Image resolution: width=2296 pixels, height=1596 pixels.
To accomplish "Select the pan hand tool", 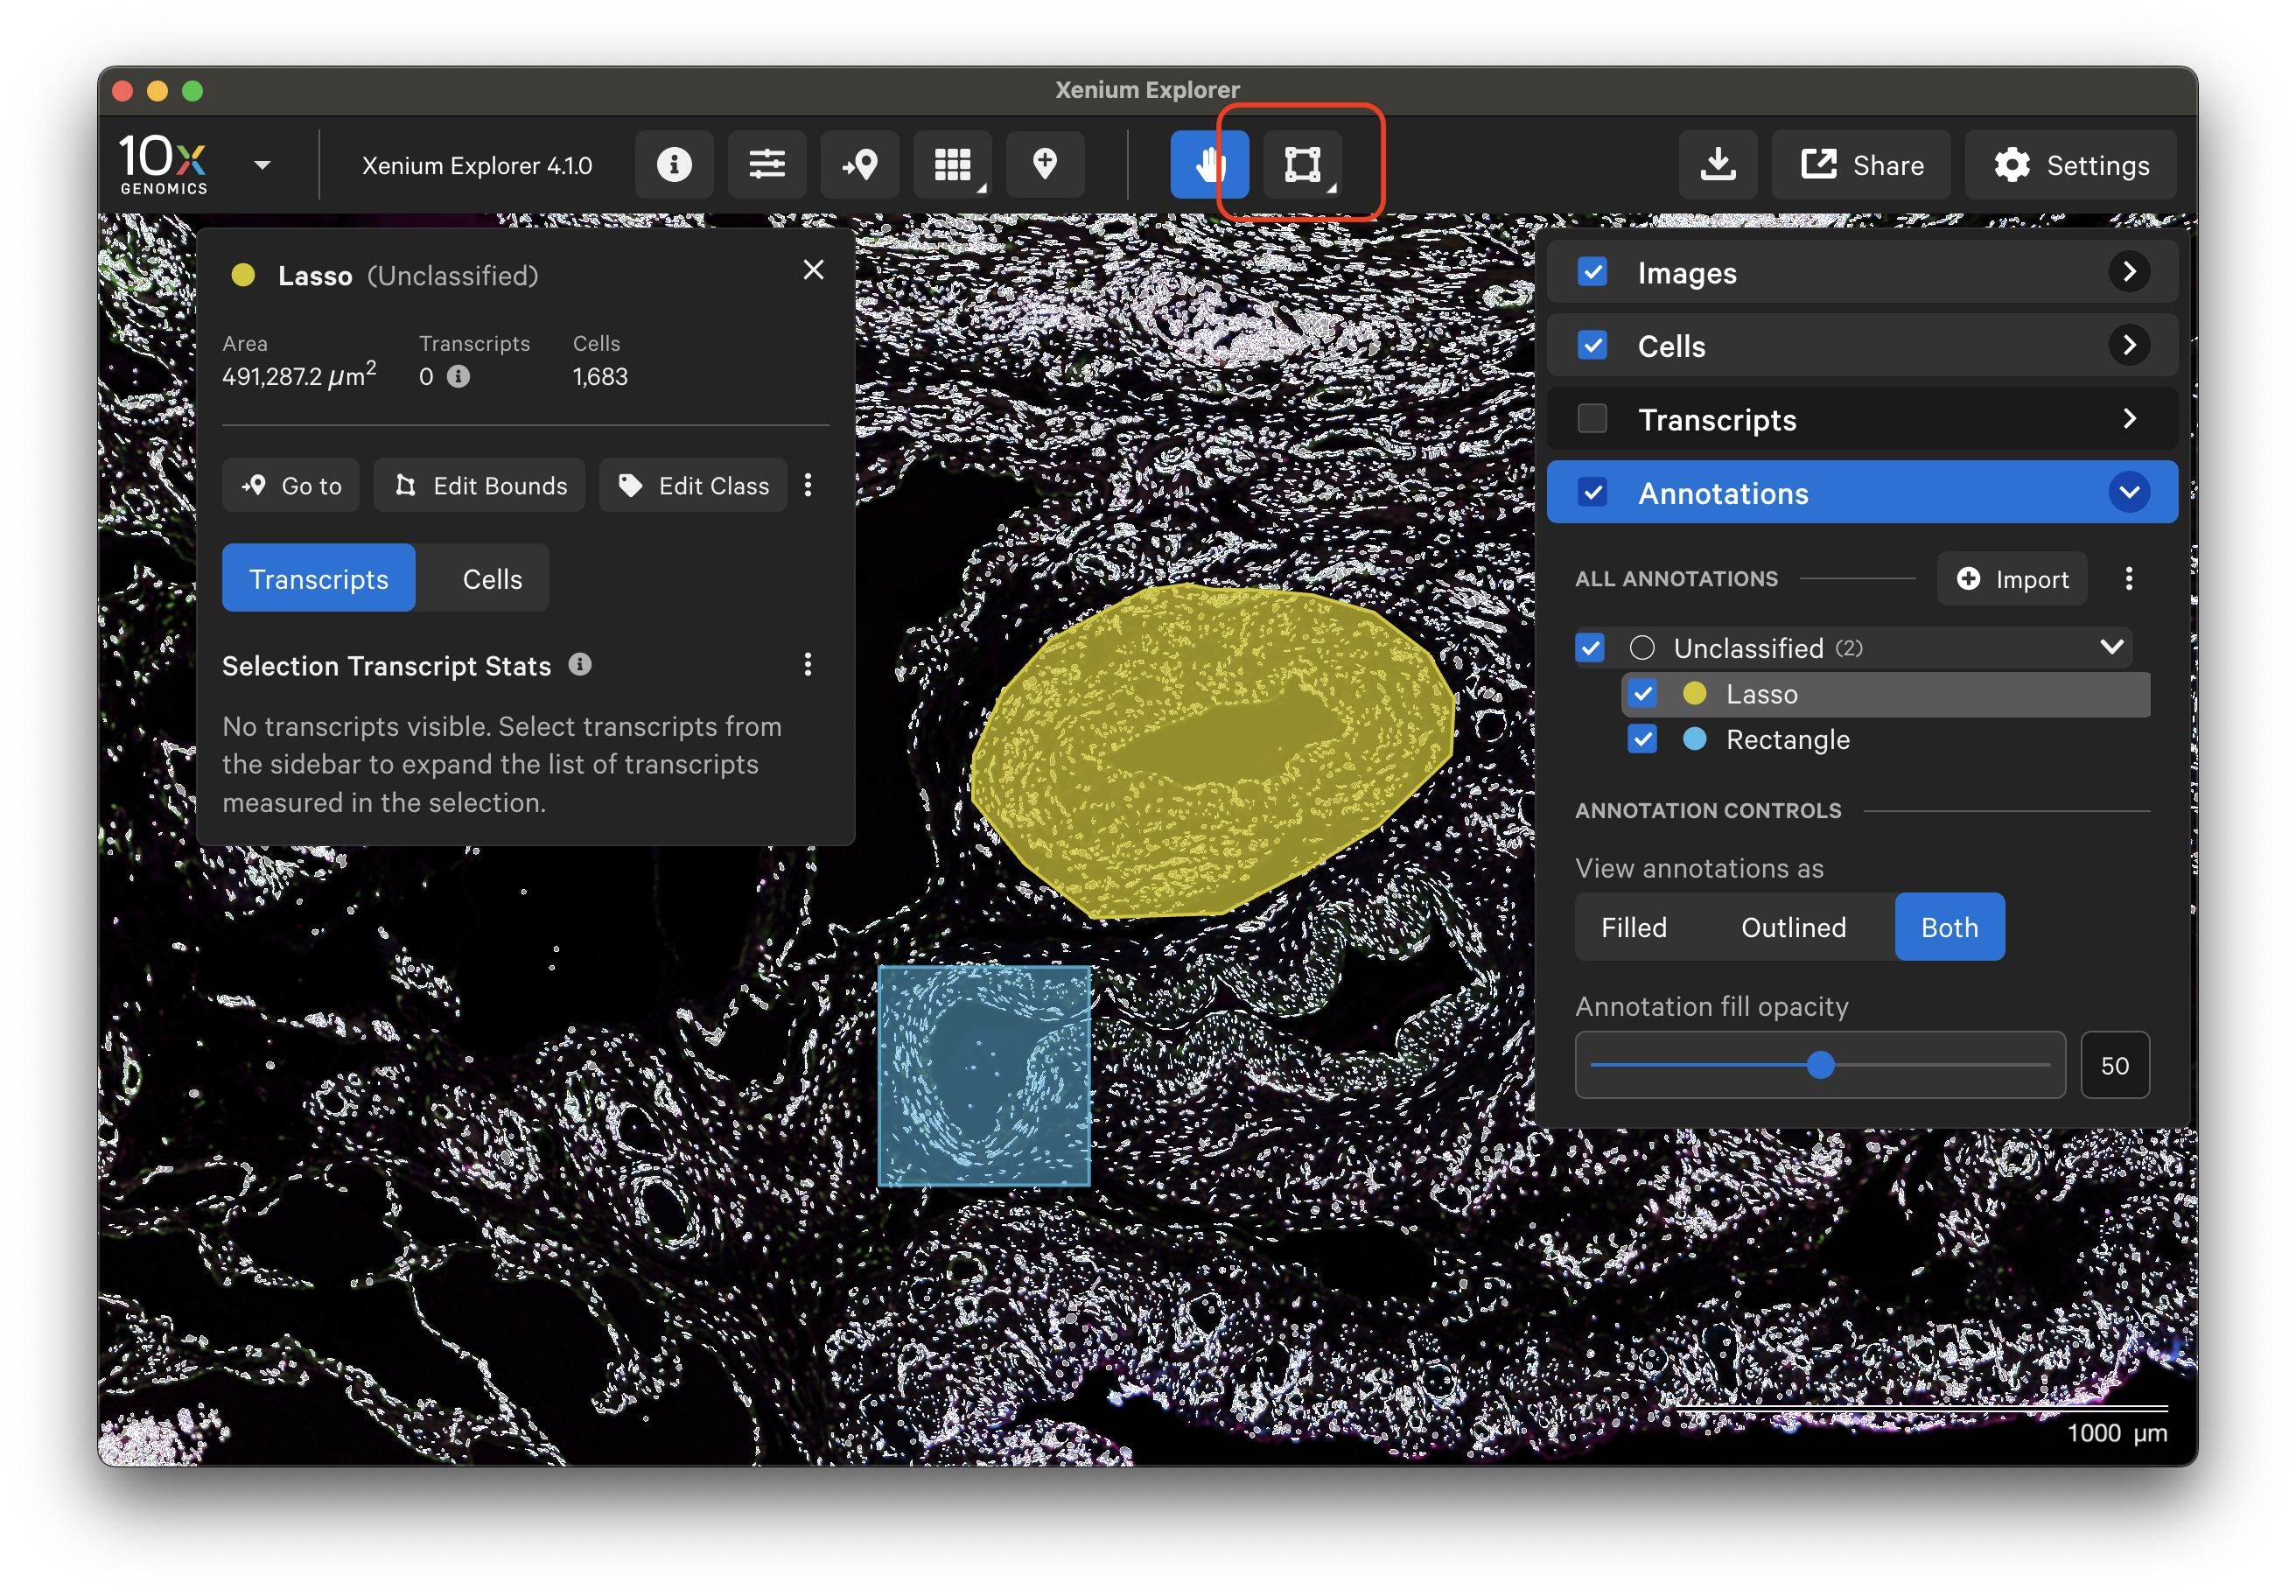I will (x=1209, y=165).
